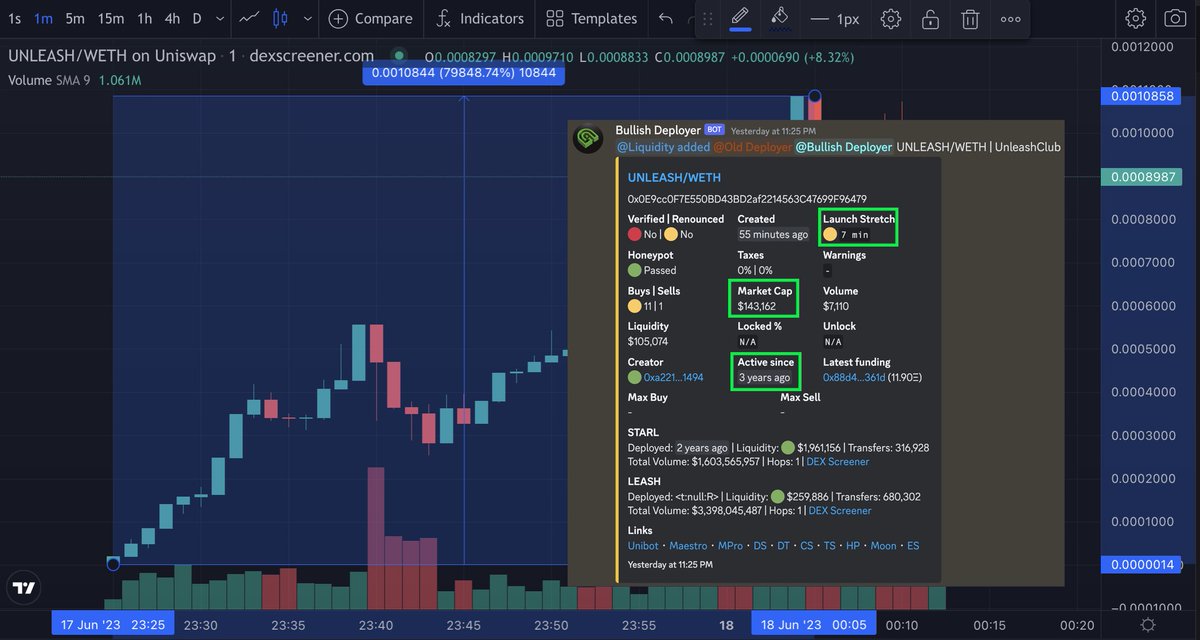Switch chart to 15m interval
This screenshot has width=1200, height=640.
click(111, 18)
